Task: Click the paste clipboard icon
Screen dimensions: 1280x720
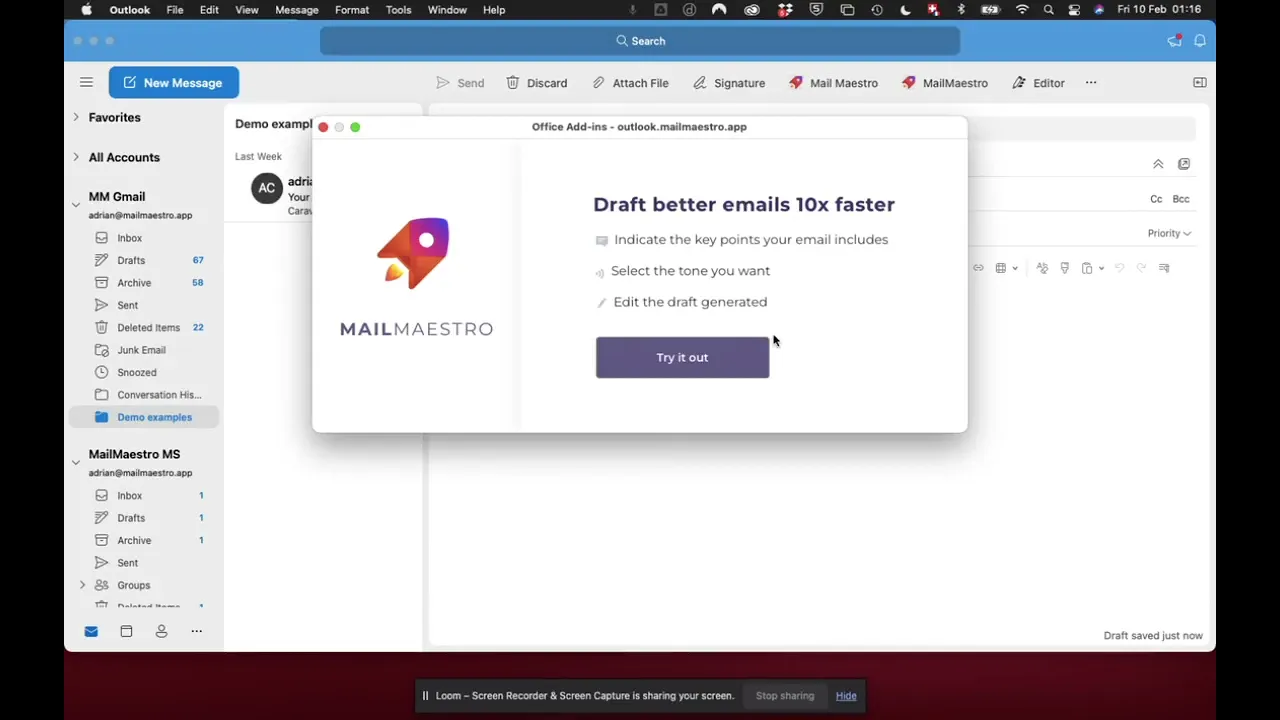Action: [1086, 268]
